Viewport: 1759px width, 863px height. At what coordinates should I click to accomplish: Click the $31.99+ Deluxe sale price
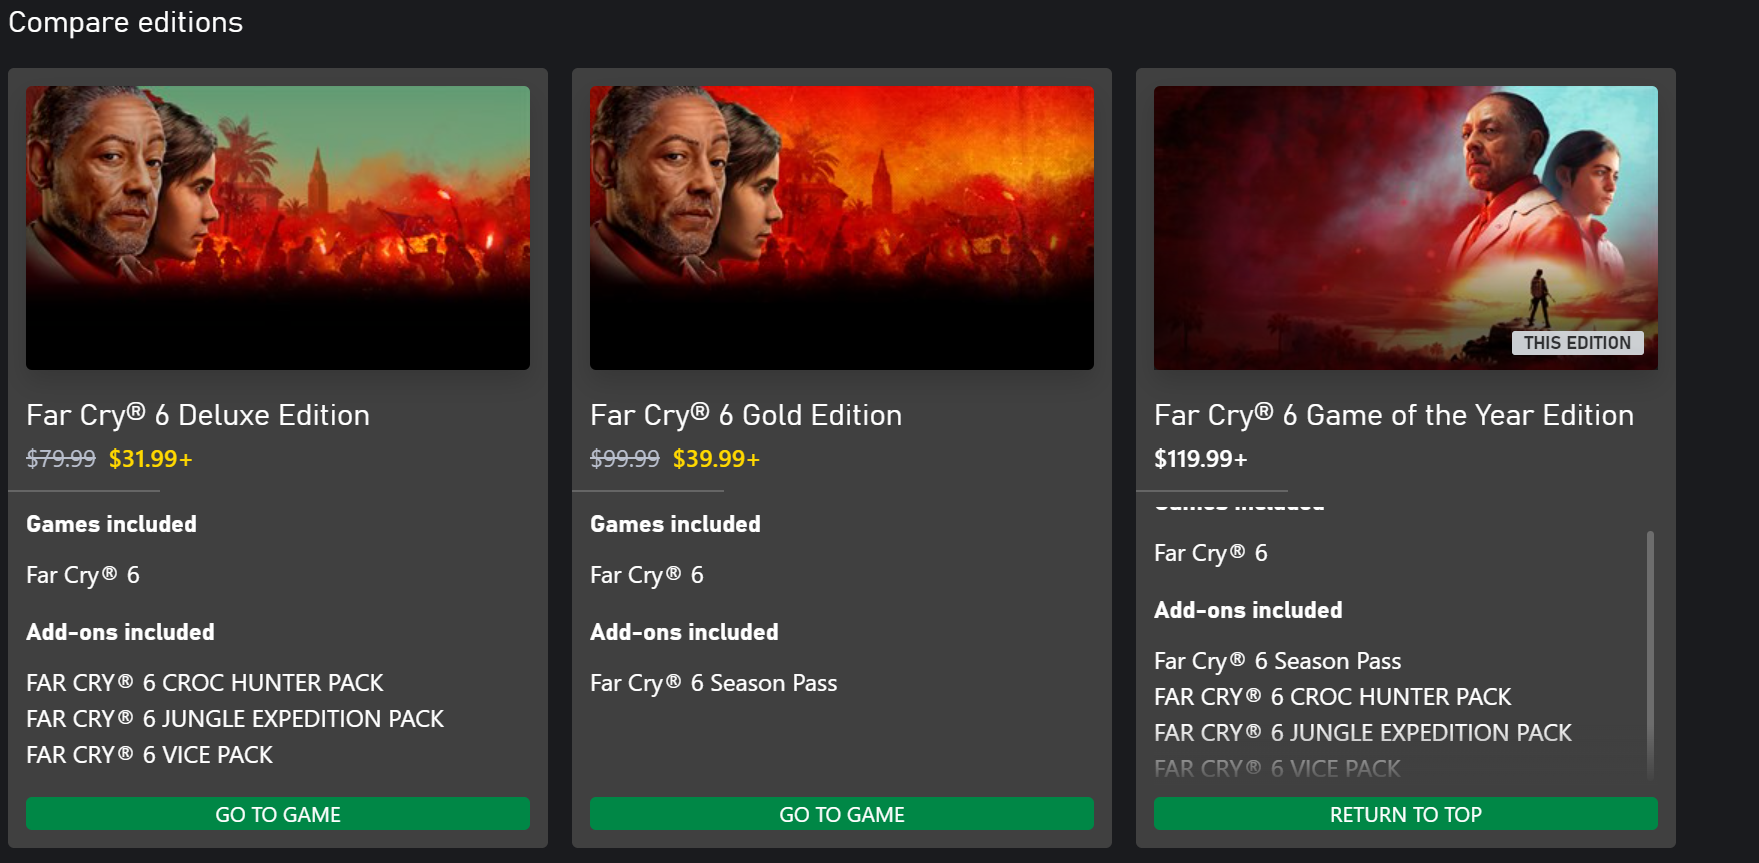(150, 459)
